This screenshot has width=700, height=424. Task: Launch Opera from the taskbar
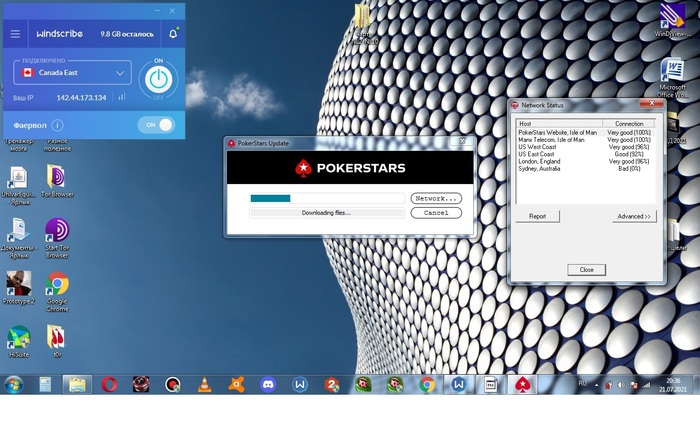tap(109, 385)
